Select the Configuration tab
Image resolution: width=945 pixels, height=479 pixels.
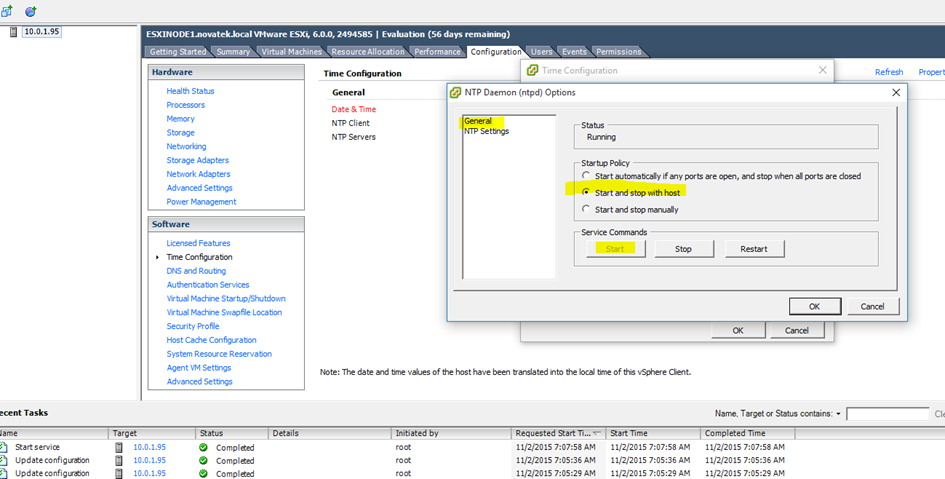pyautogui.click(x=495, y=52)
